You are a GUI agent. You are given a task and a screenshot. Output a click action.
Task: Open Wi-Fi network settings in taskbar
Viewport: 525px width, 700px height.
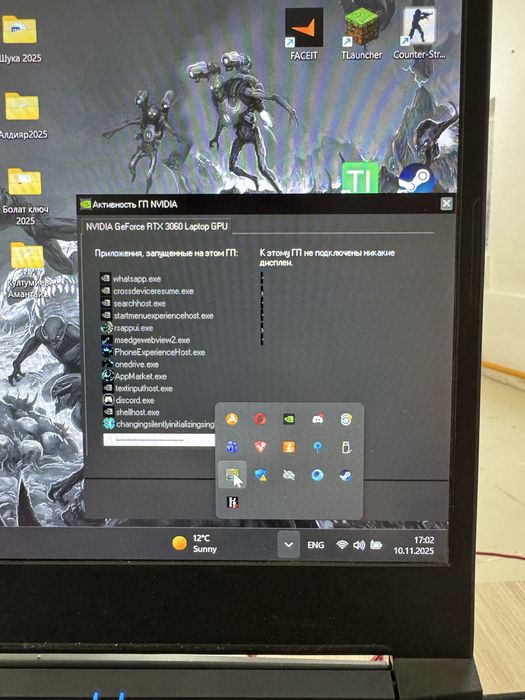[342, 545]
